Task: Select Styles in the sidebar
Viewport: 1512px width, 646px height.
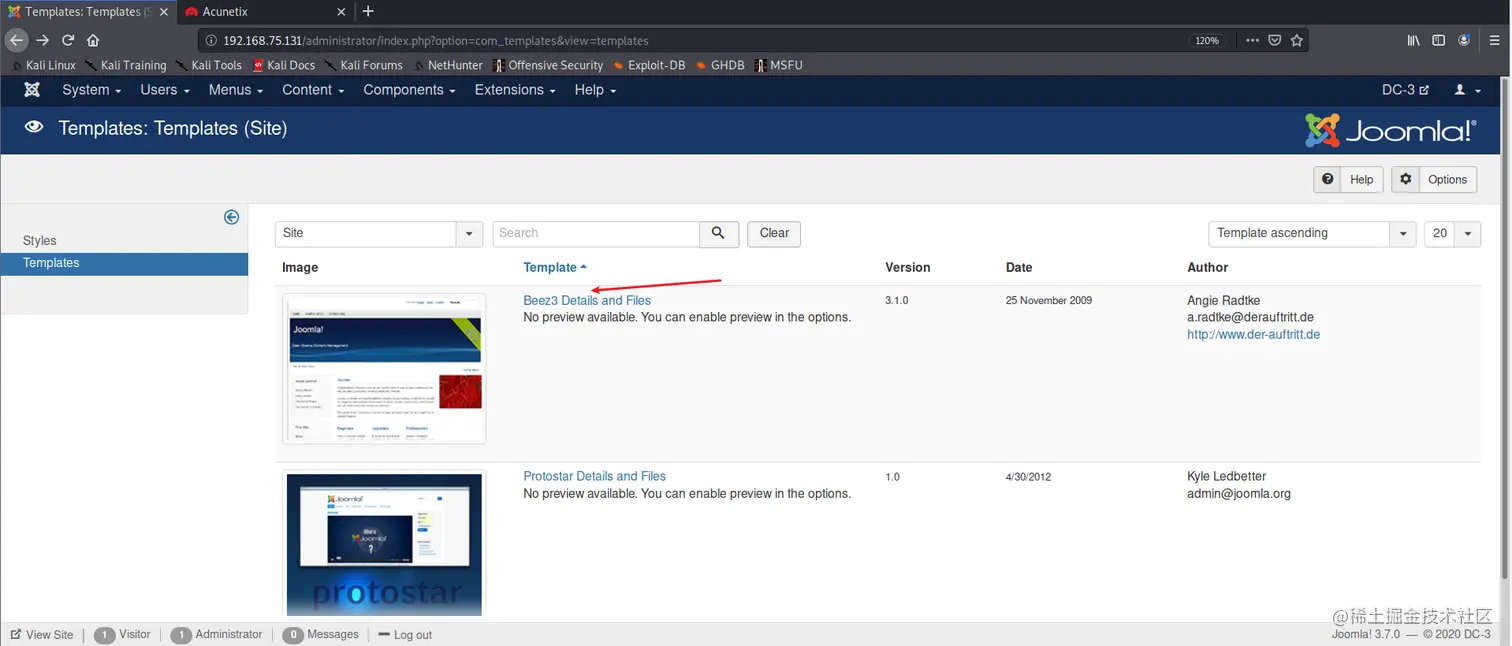Action: 40,241
